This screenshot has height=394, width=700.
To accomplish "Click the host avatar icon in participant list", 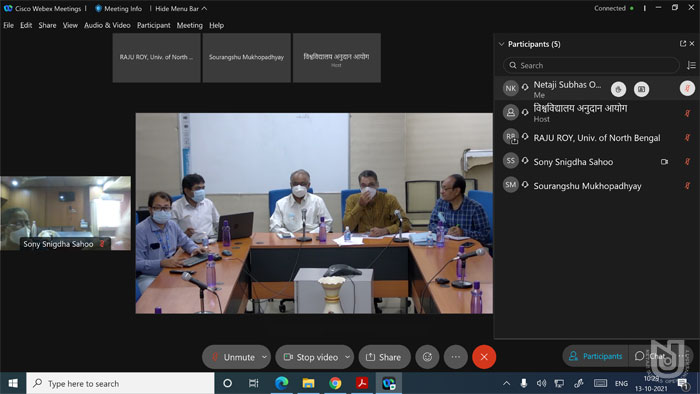I will click(x=510, y=112).
